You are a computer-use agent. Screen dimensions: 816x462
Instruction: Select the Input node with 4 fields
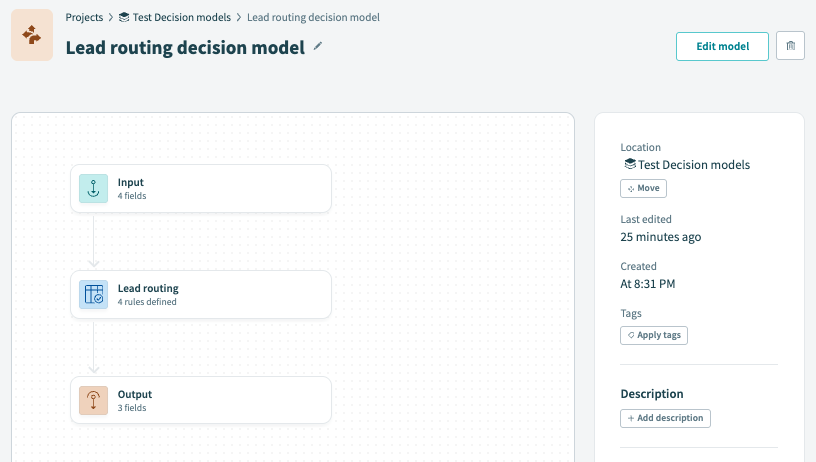coord(201,188)
